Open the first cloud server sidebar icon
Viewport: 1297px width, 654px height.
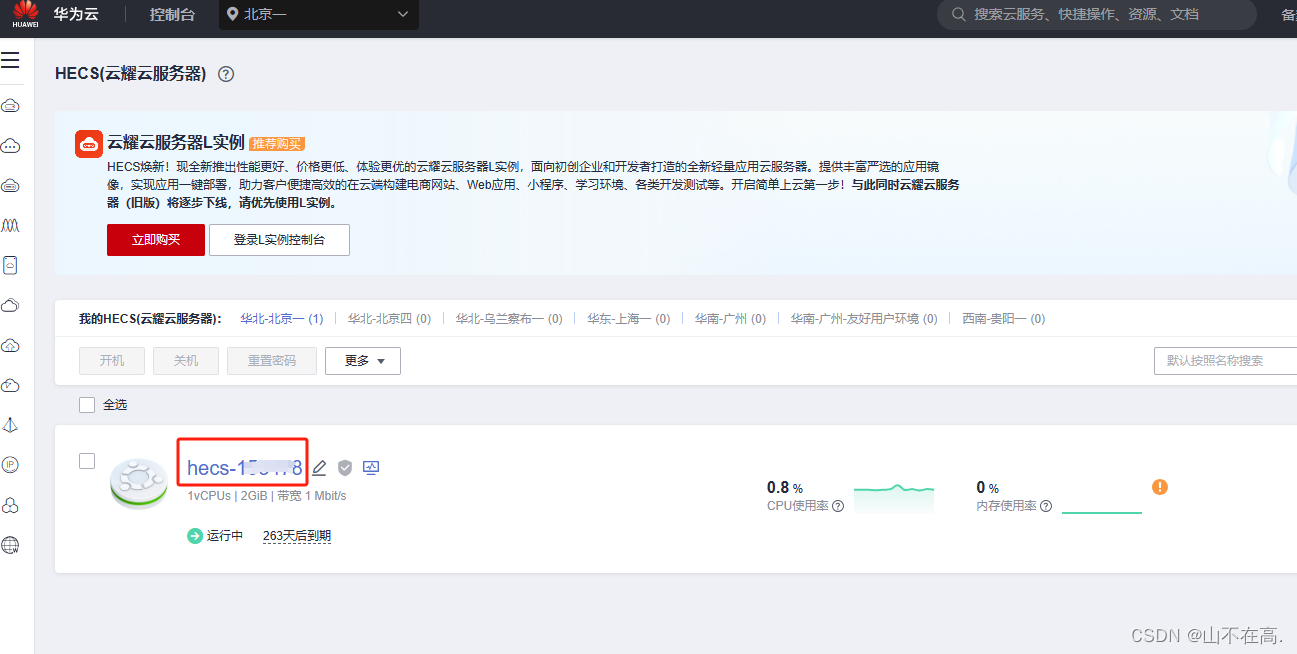click(x=10, y=105)
